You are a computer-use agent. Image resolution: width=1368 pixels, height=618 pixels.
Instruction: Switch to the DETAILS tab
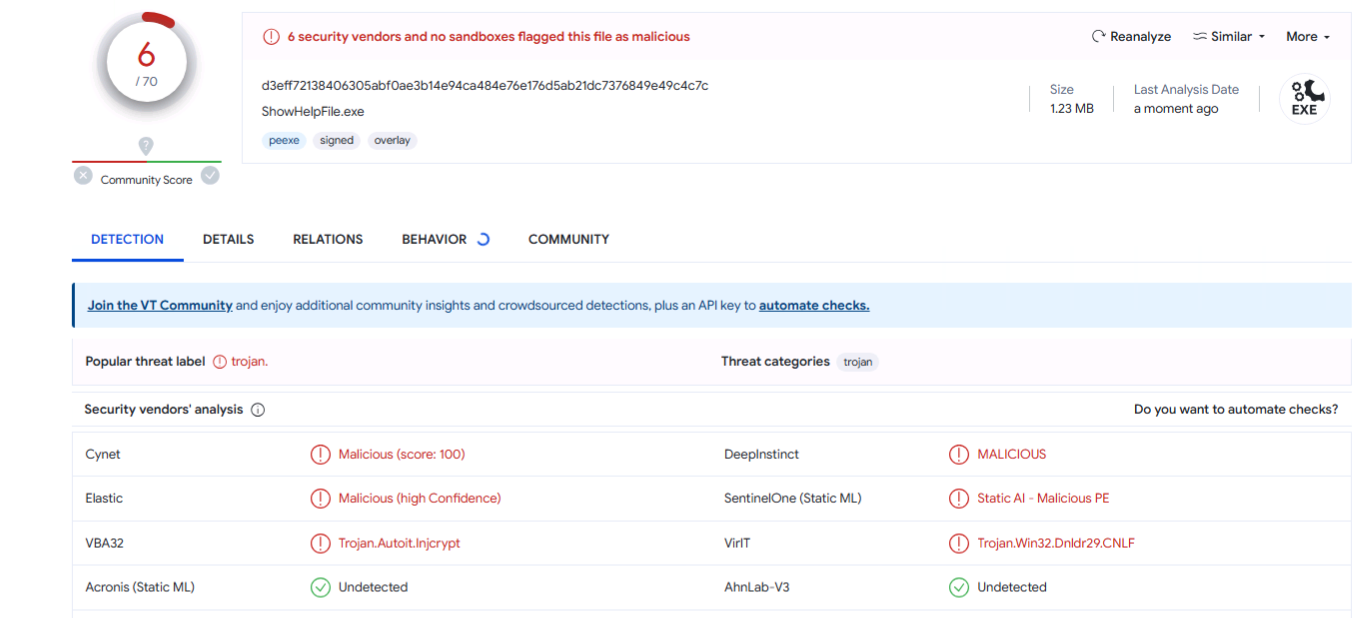point(228,239)
